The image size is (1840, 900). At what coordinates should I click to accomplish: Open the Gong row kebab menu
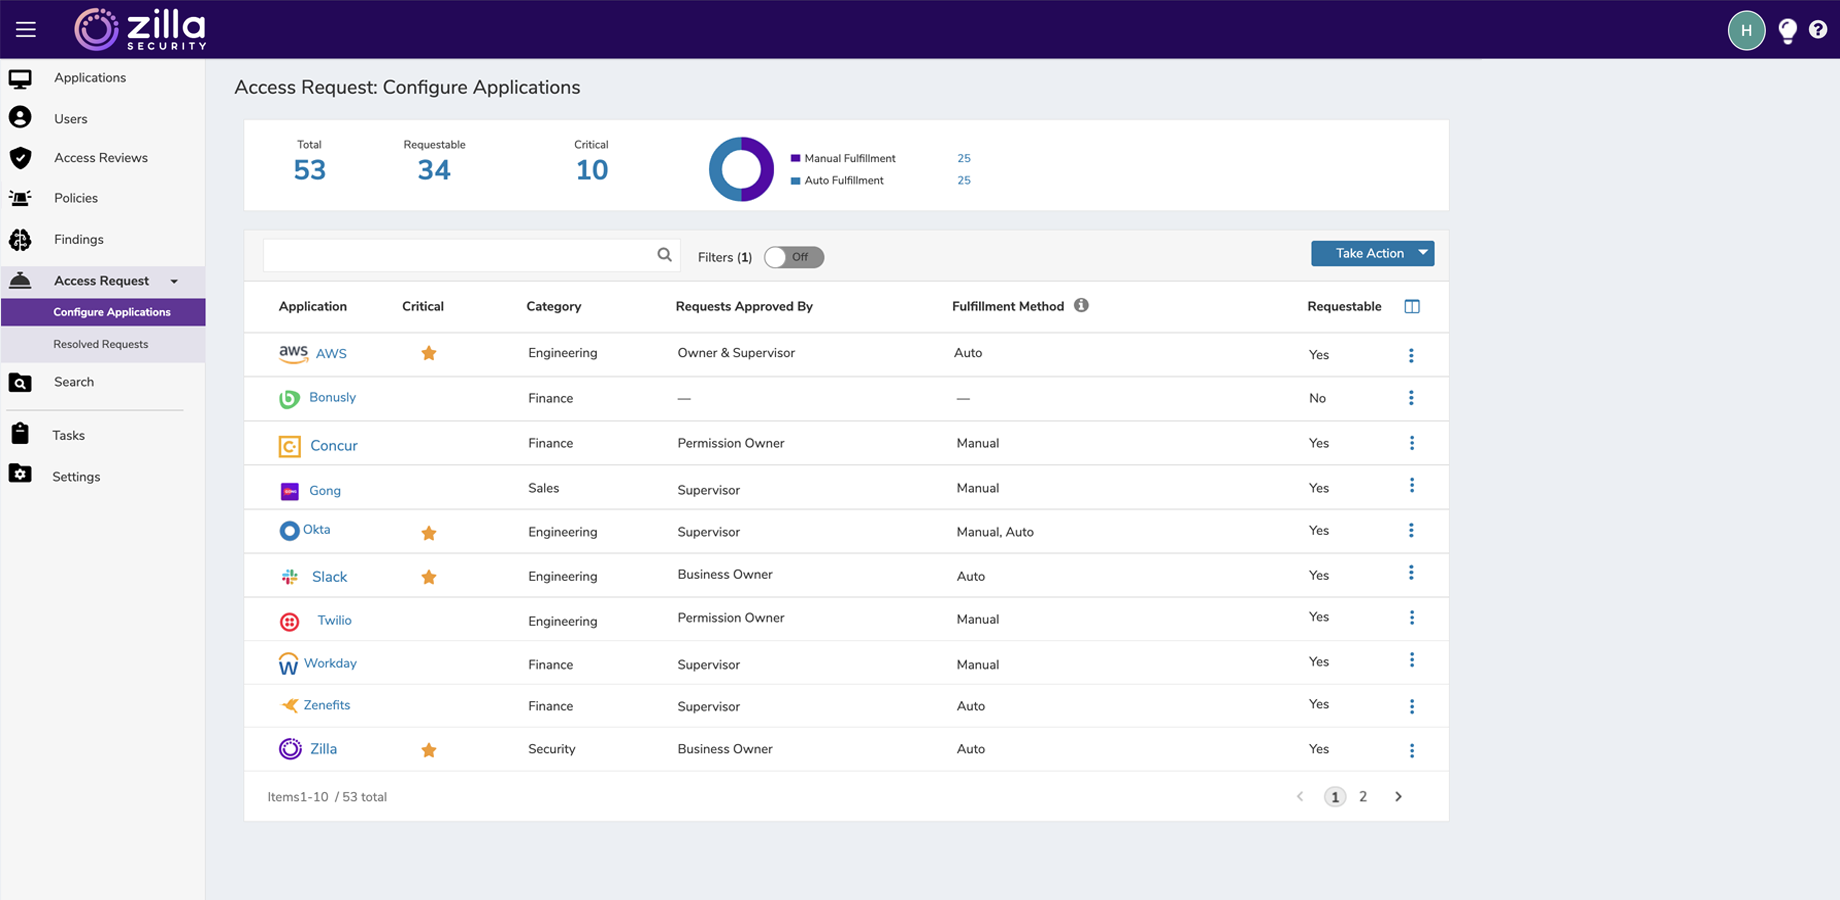click(1412, 485)
